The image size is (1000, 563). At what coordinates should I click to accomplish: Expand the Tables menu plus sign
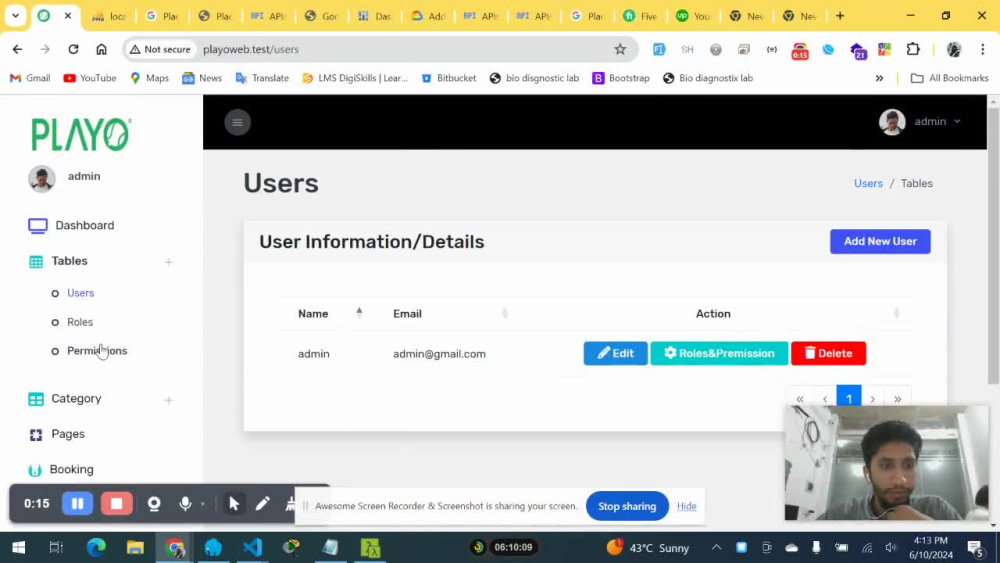[168, 262]
